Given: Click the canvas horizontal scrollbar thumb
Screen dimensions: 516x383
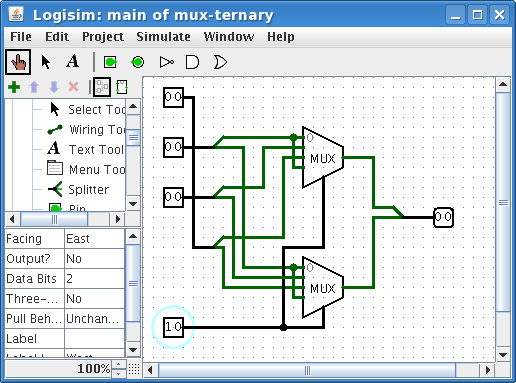Looking at the screenshot, I should [x=307, y=370].
